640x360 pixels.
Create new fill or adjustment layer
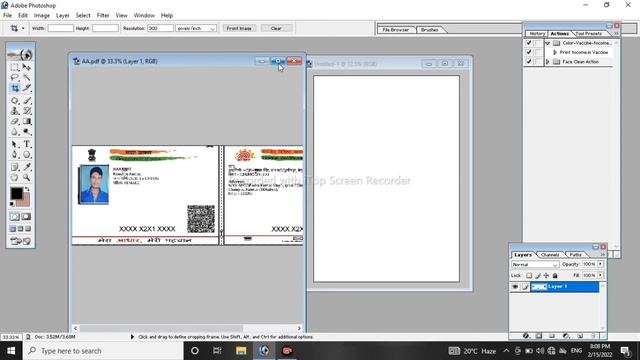(566, 336)
